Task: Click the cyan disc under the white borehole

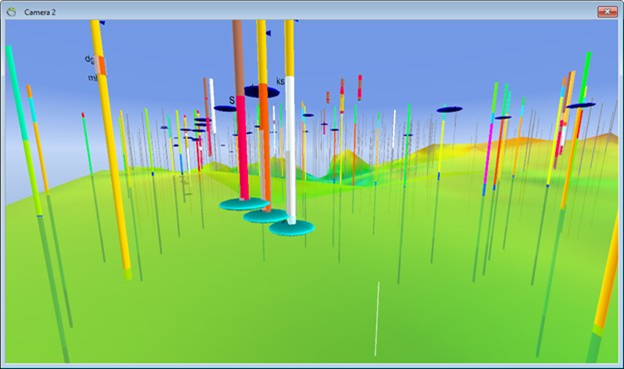Action: point(292,228)
